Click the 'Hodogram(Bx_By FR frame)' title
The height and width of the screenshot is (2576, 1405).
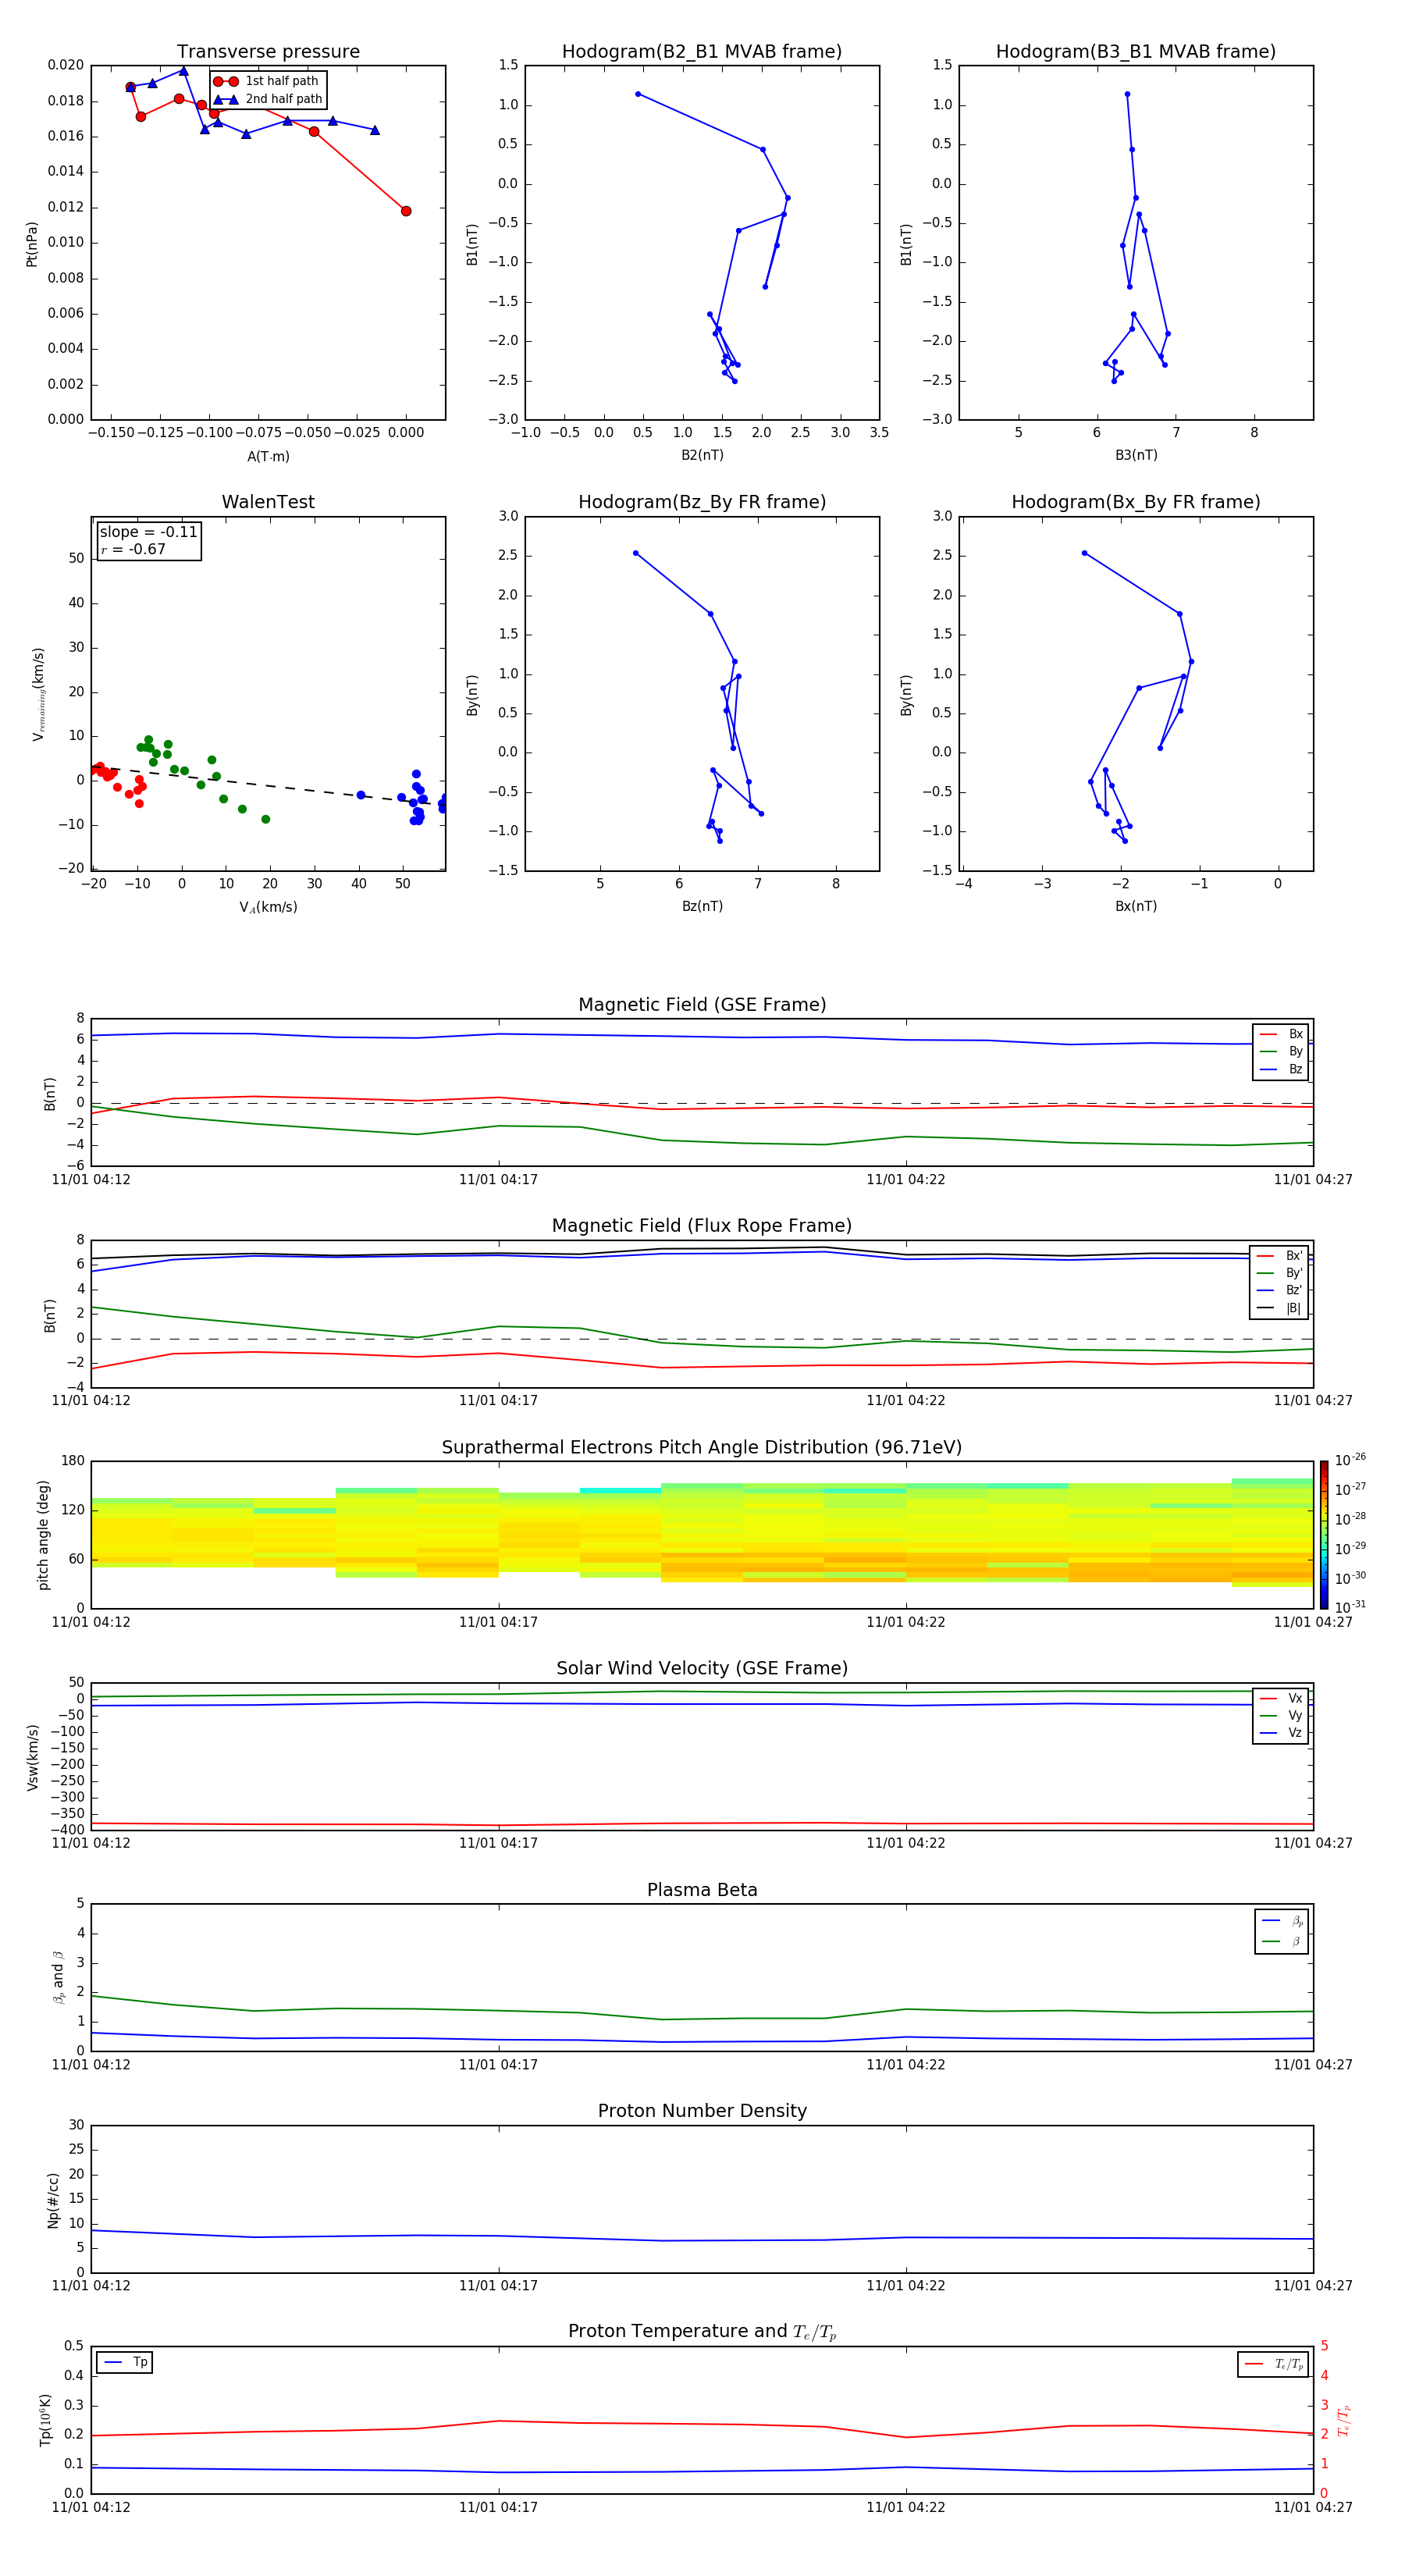[1136, 502]
